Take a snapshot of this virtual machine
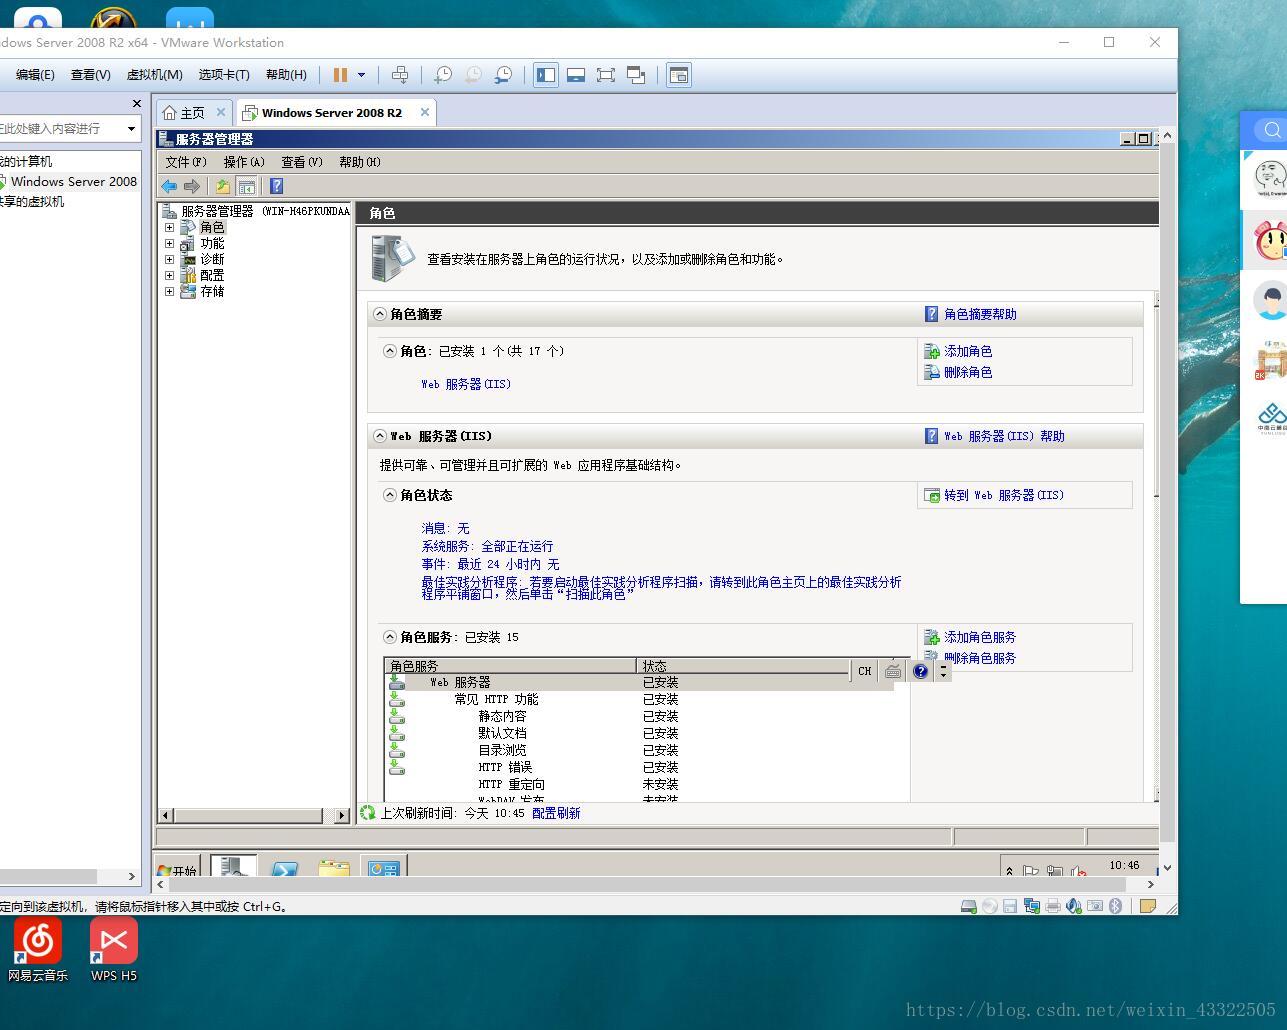Screen dimensions: 1287x1030 [442, 75]
